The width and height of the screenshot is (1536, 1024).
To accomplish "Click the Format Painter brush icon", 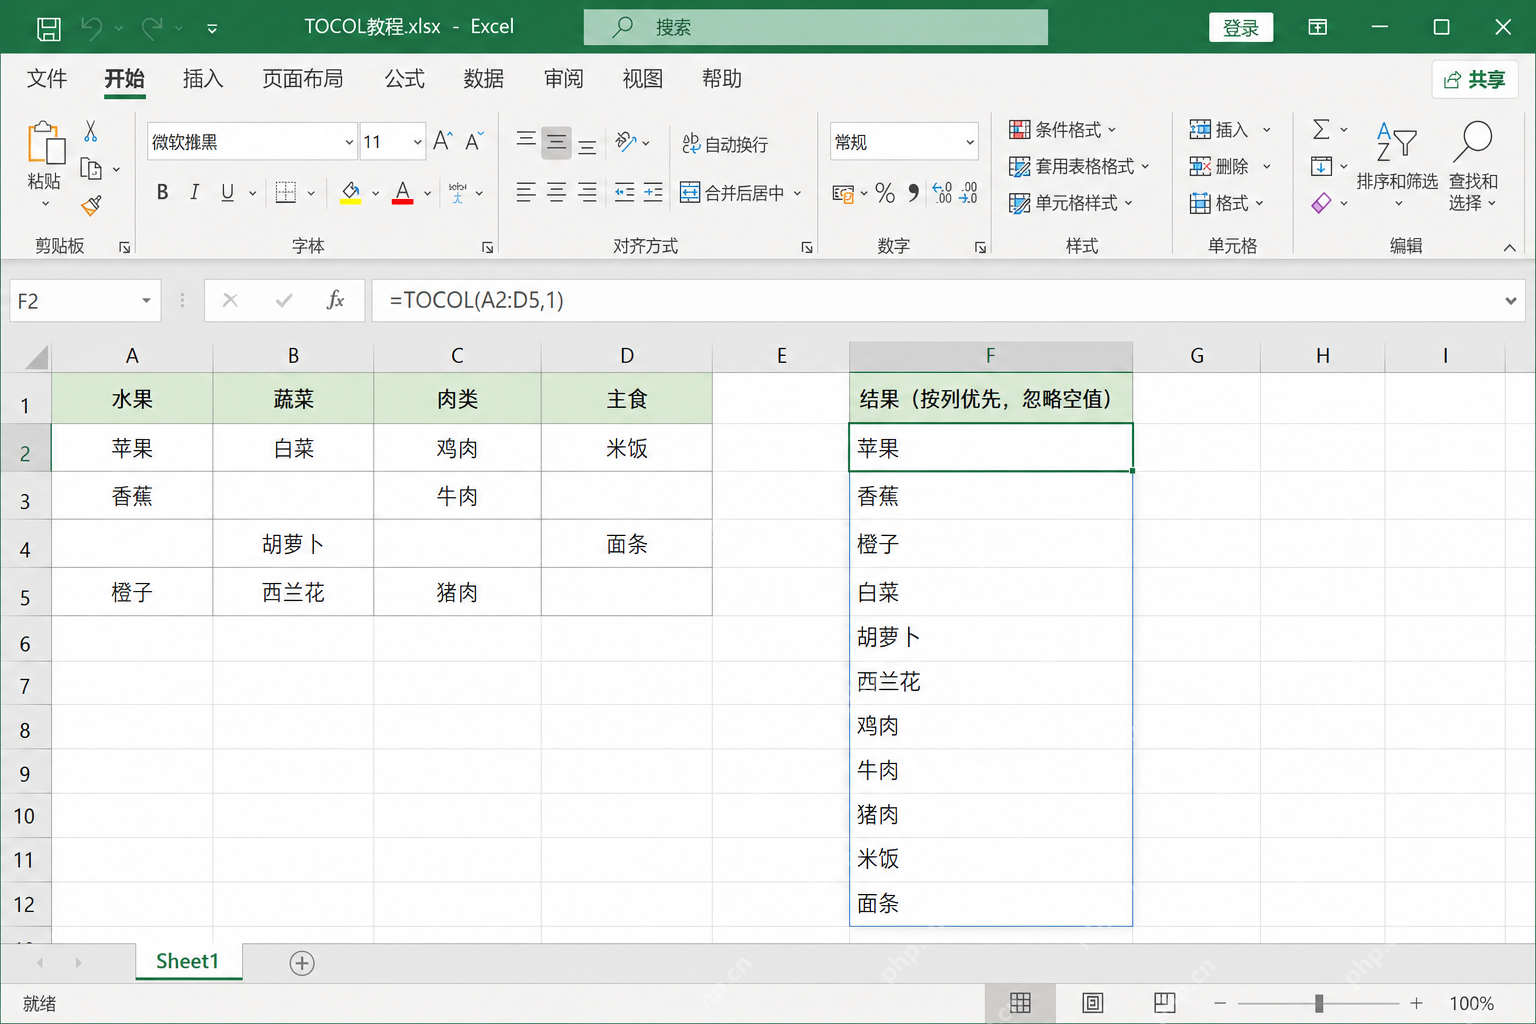I will 91,206.
